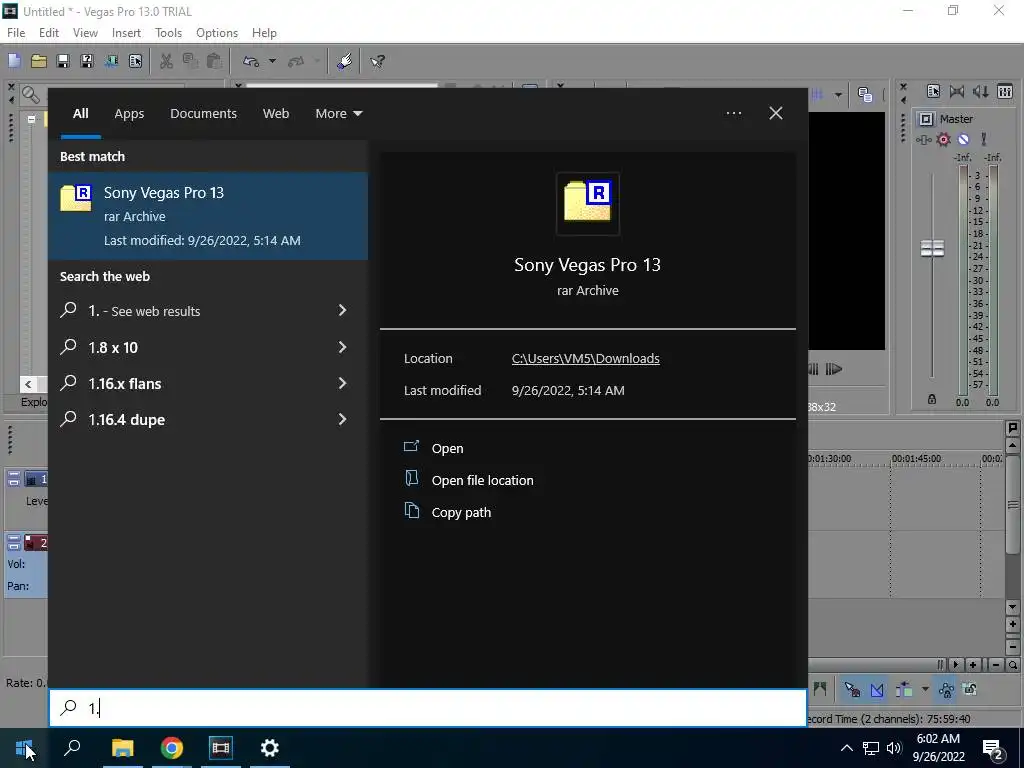This screenshot has height=768, width=1024.
Task: Click Open in the result actions
Action: pos(447,449)
